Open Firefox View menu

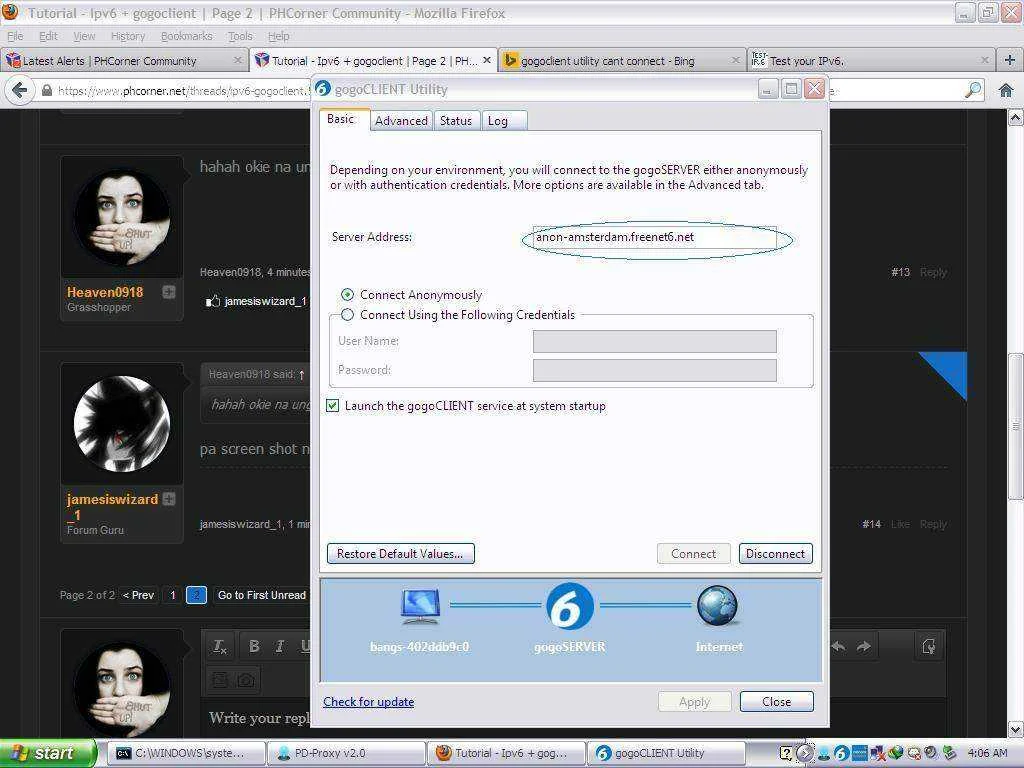coord(84,36)
